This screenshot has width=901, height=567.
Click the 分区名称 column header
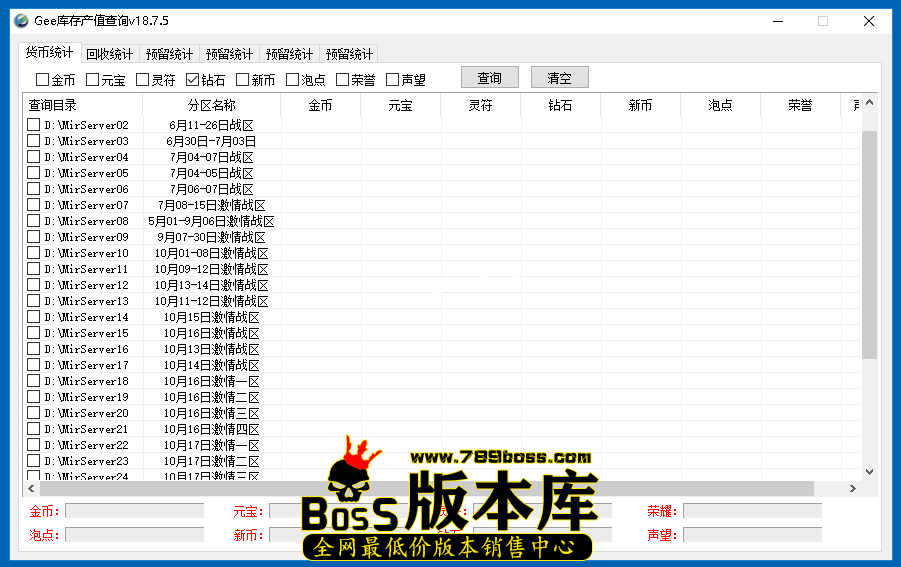pos(211,105)
